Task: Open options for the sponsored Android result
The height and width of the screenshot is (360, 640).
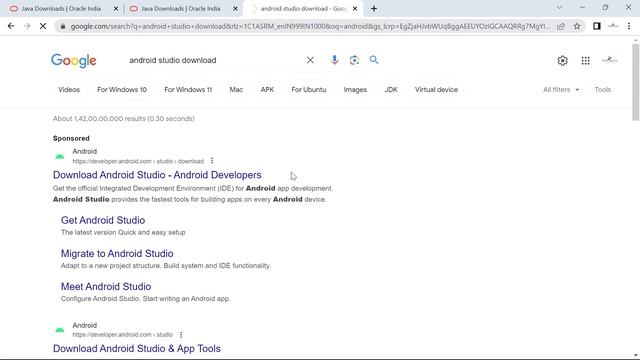Action: pyautogui.click(x=212, y=161)
